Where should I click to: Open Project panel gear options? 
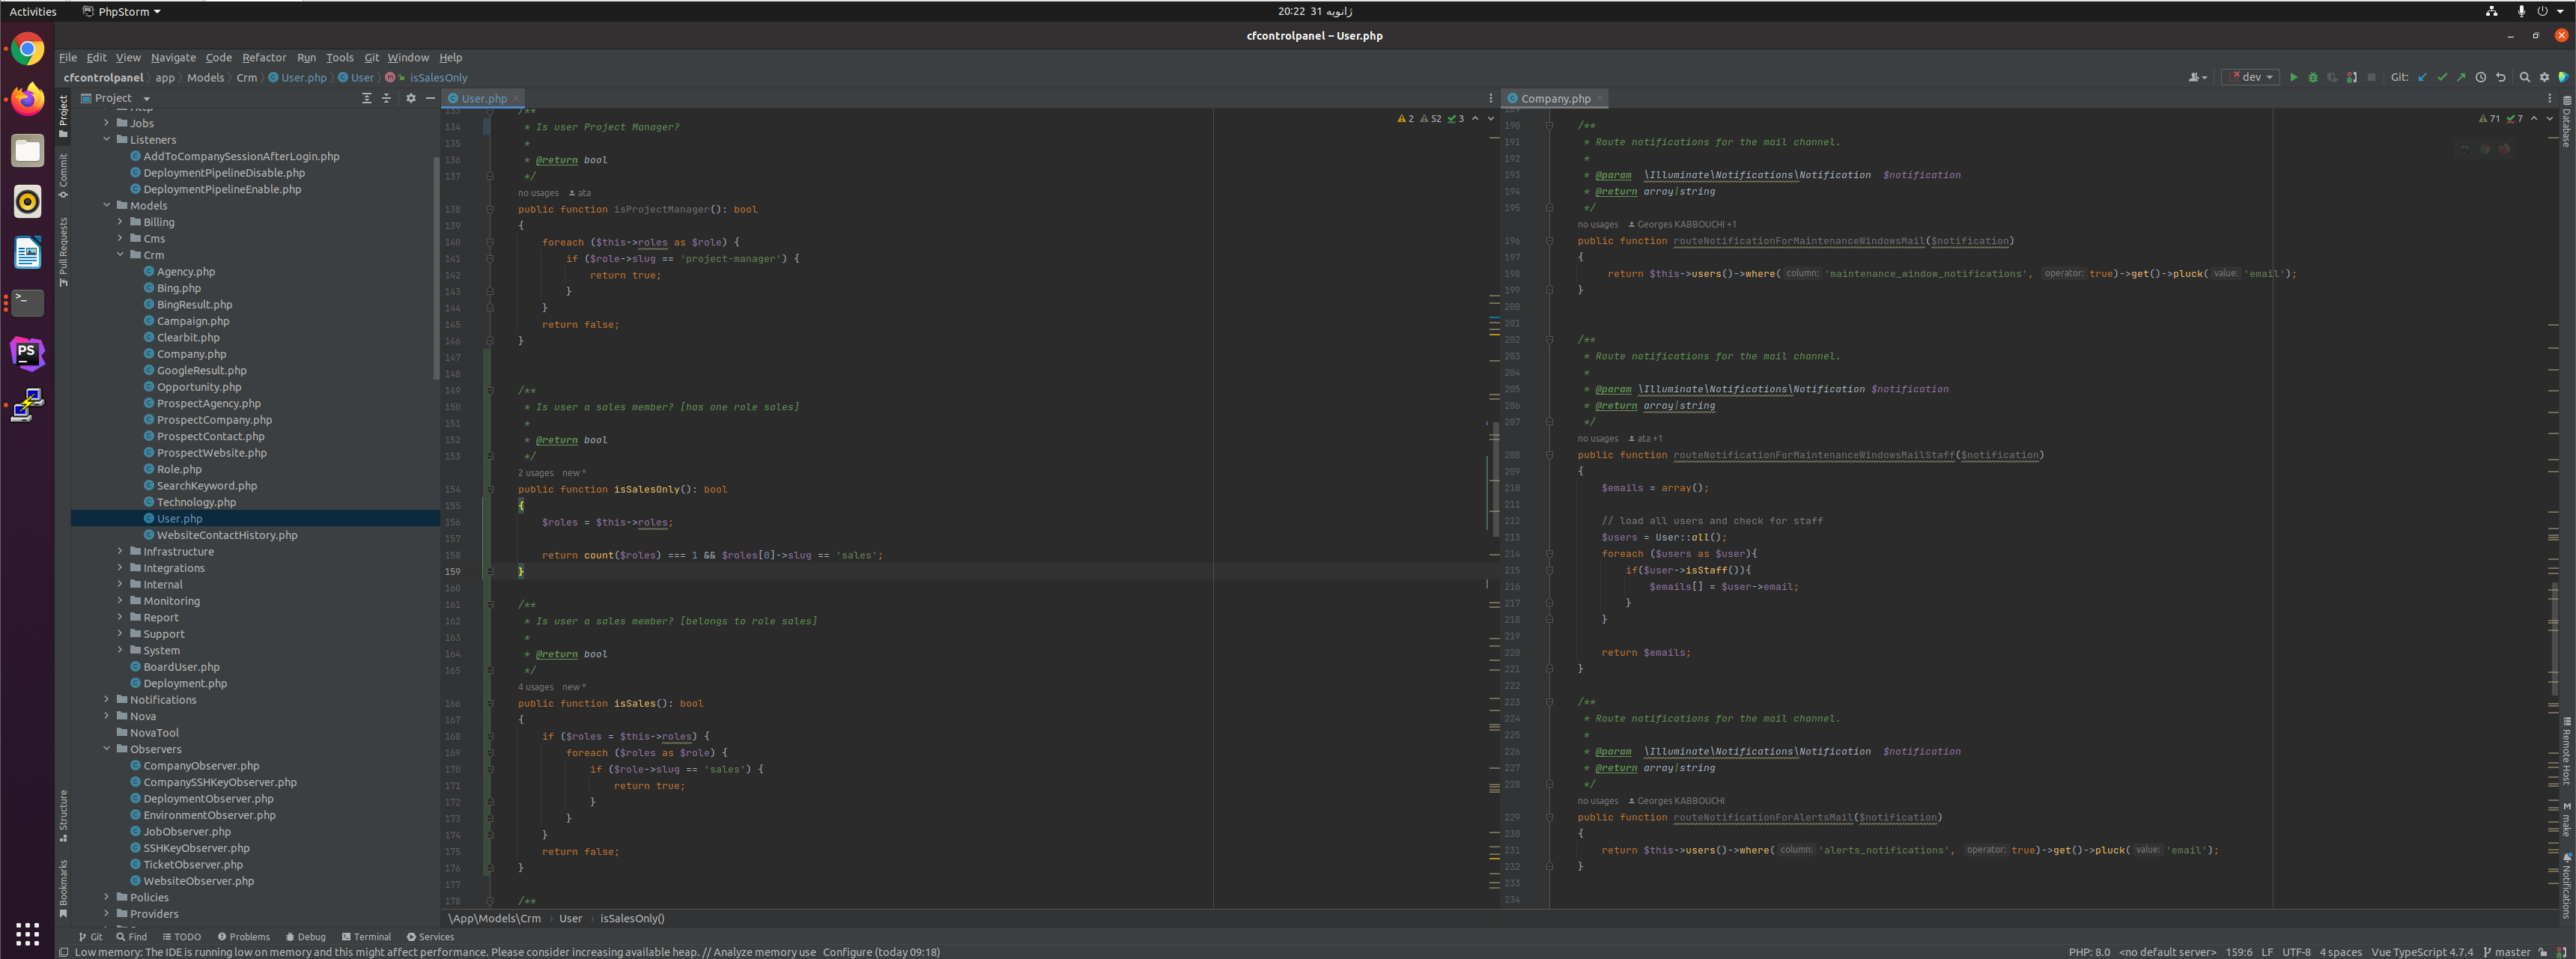(410, 98)
